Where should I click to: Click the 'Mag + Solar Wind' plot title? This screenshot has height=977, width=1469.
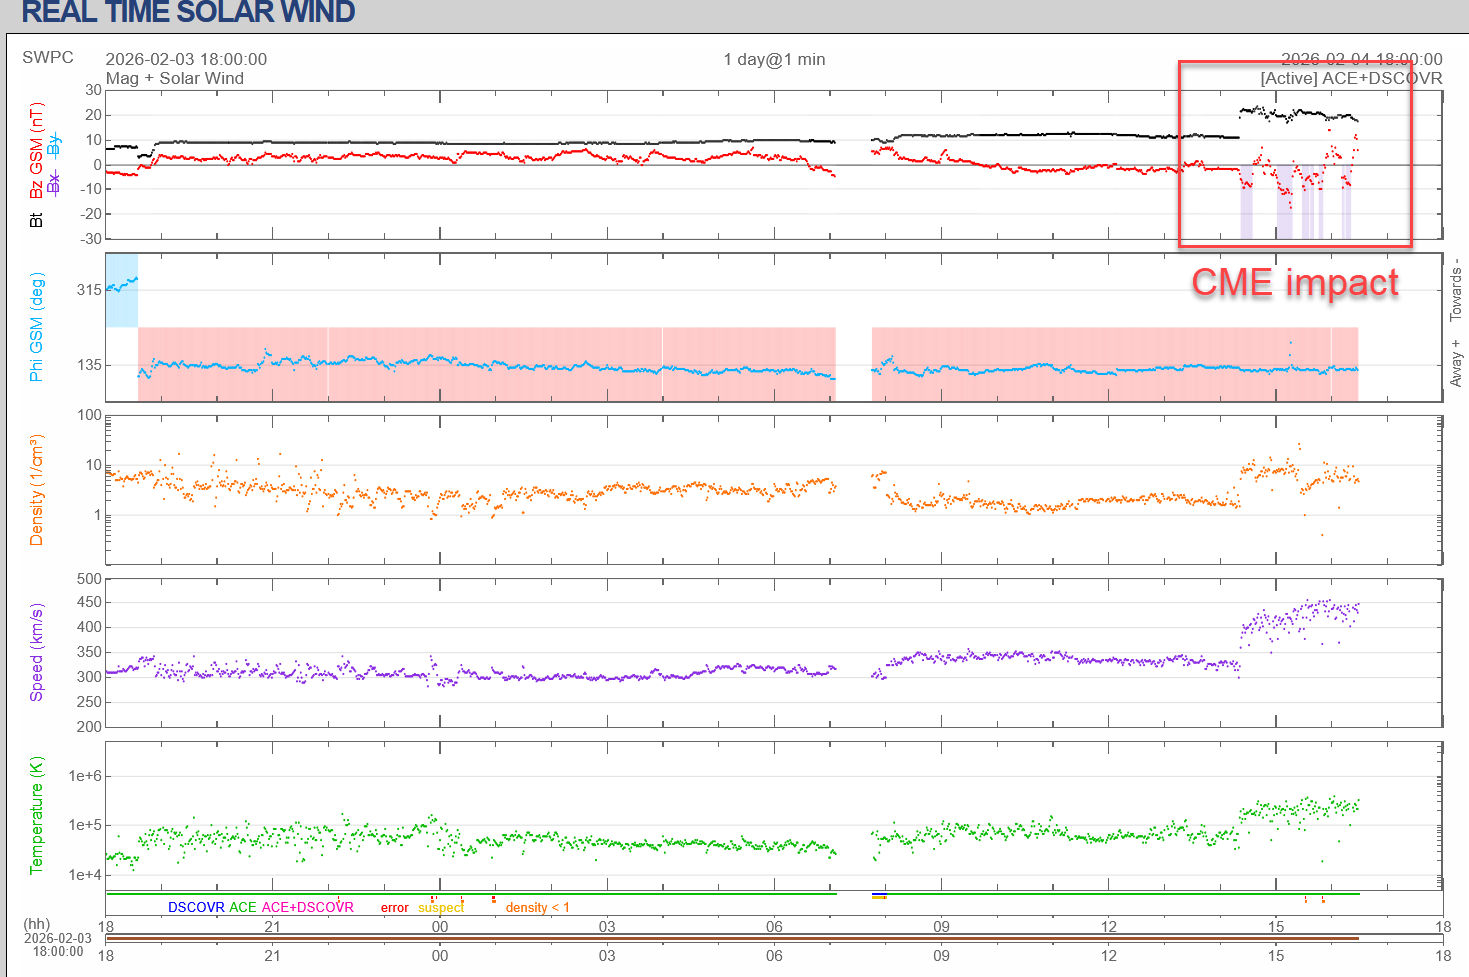click(x=175, y=78)
